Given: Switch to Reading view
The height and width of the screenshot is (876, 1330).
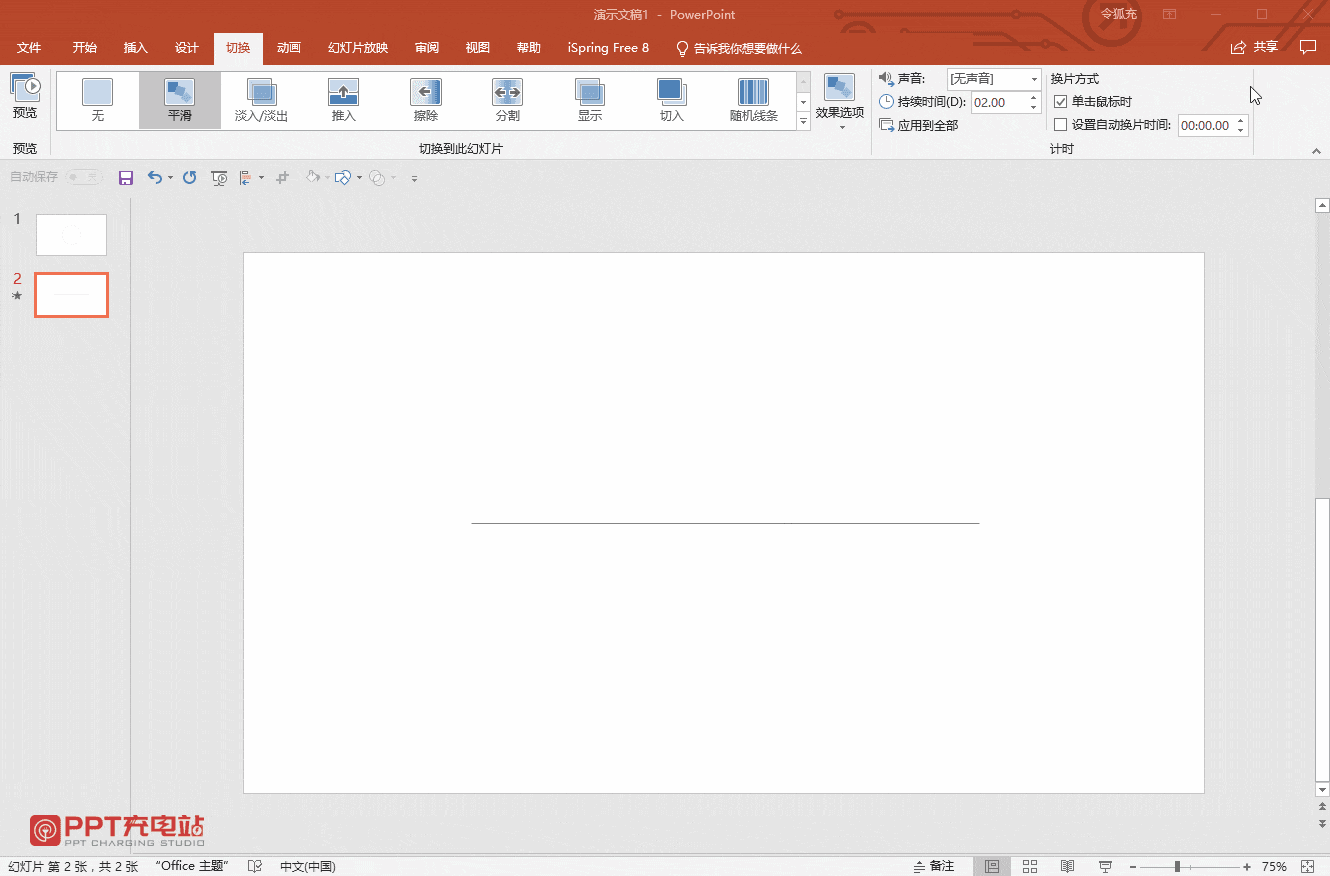Looking at the screenshot, I should (x=1068, y=866).
